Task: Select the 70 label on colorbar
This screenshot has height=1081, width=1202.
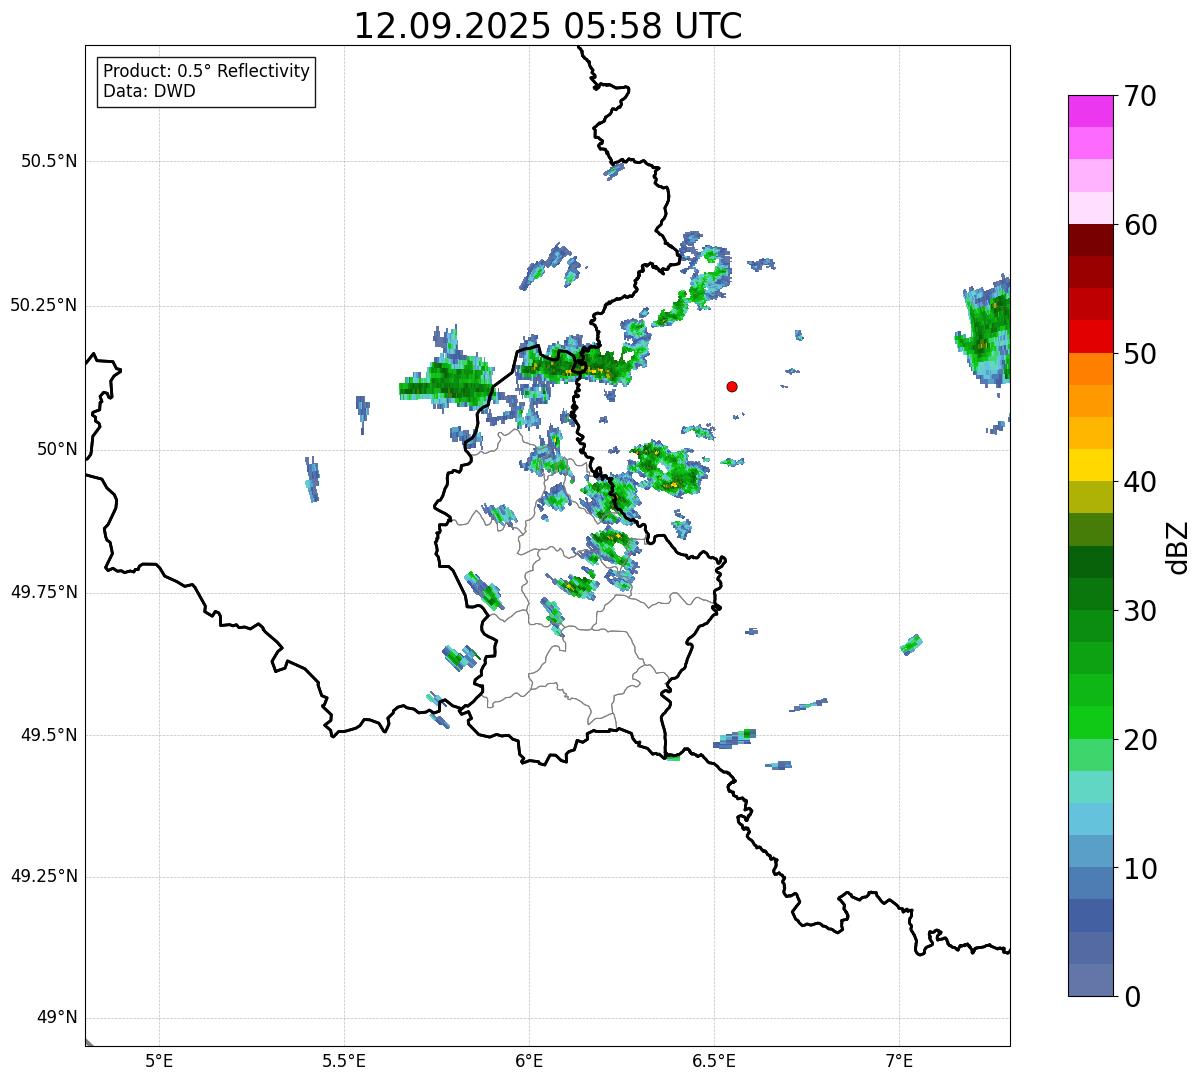Action: coord(1140,96)
